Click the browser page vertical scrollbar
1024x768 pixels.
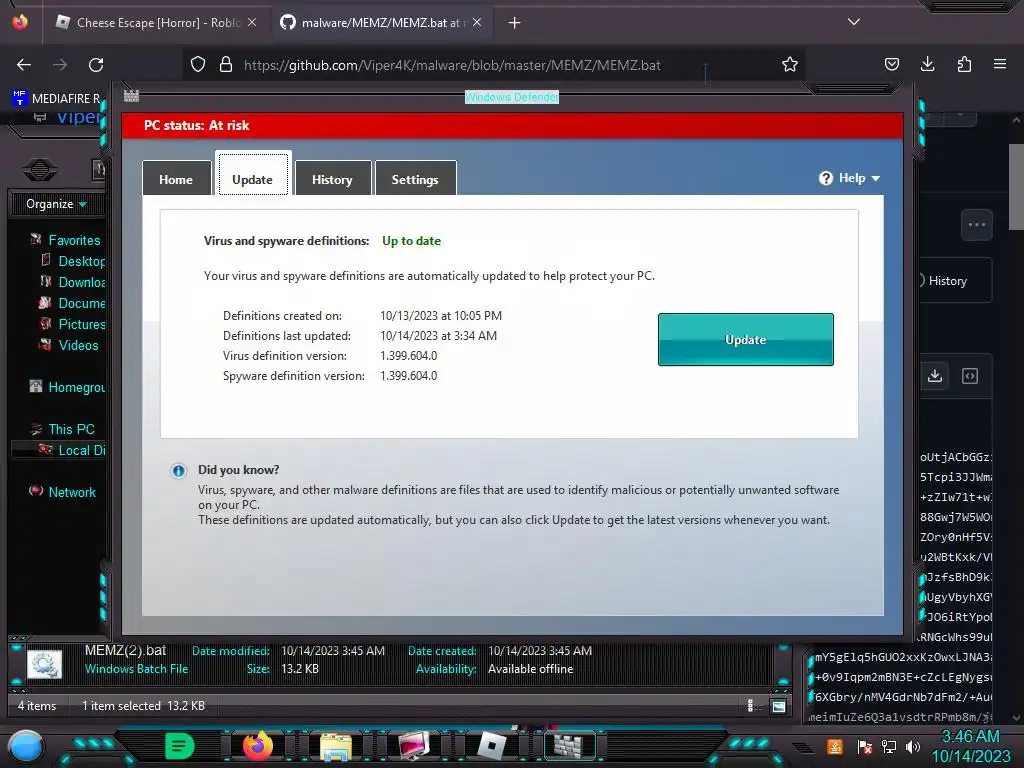click(x=1016, y=187)
